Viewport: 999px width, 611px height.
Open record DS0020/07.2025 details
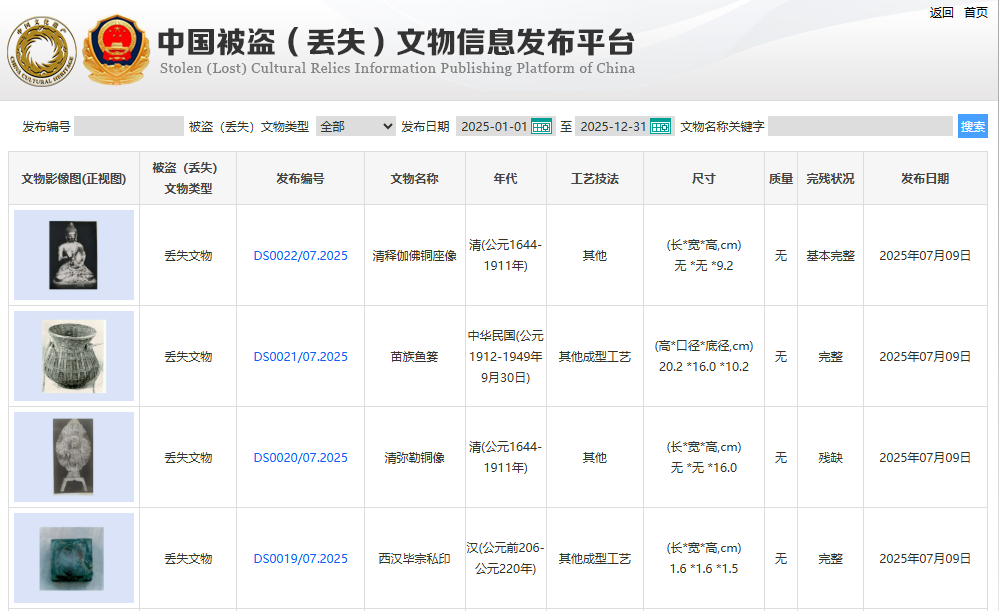coord(300,457)
